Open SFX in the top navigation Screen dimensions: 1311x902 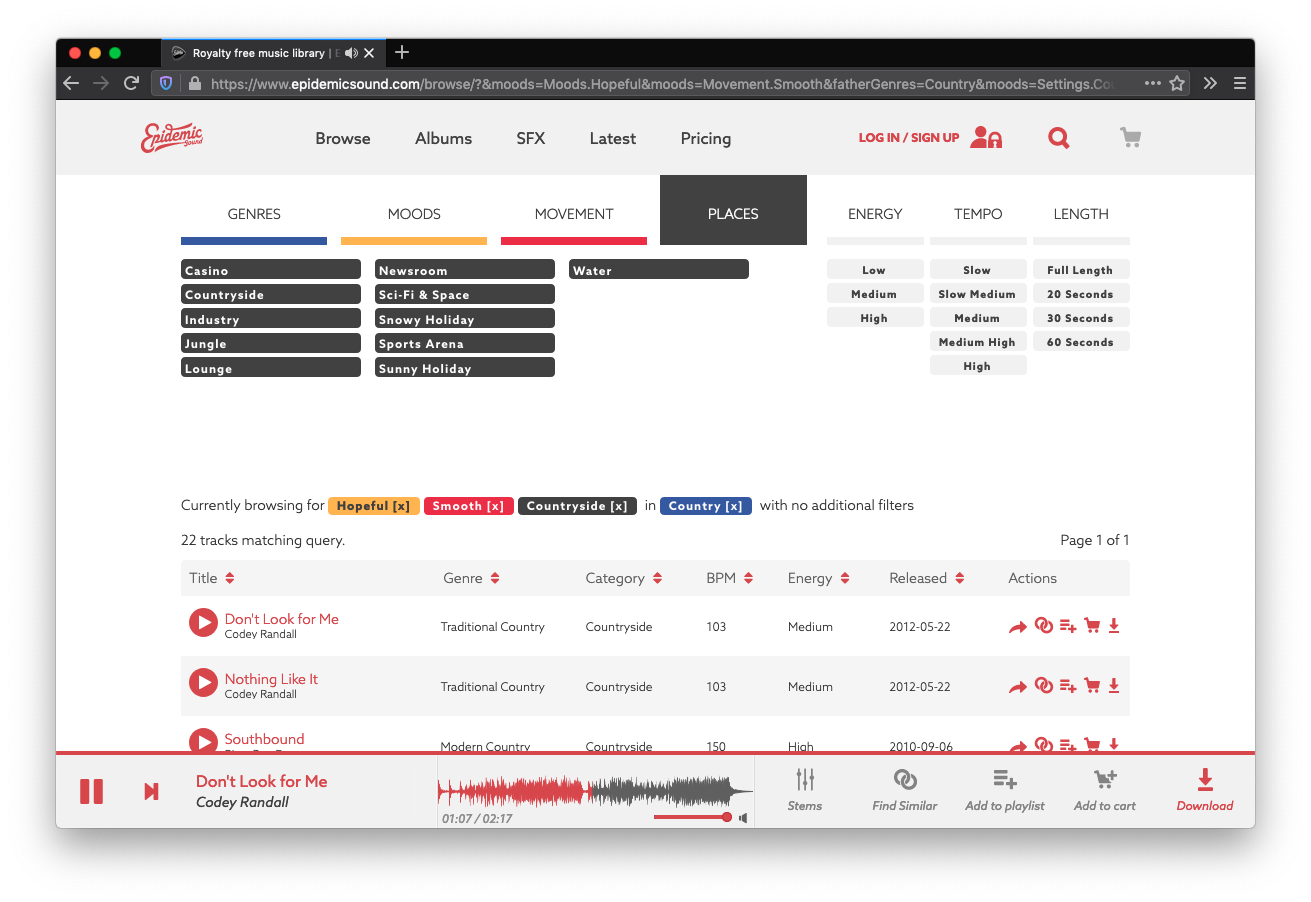(x=531, y=138)
